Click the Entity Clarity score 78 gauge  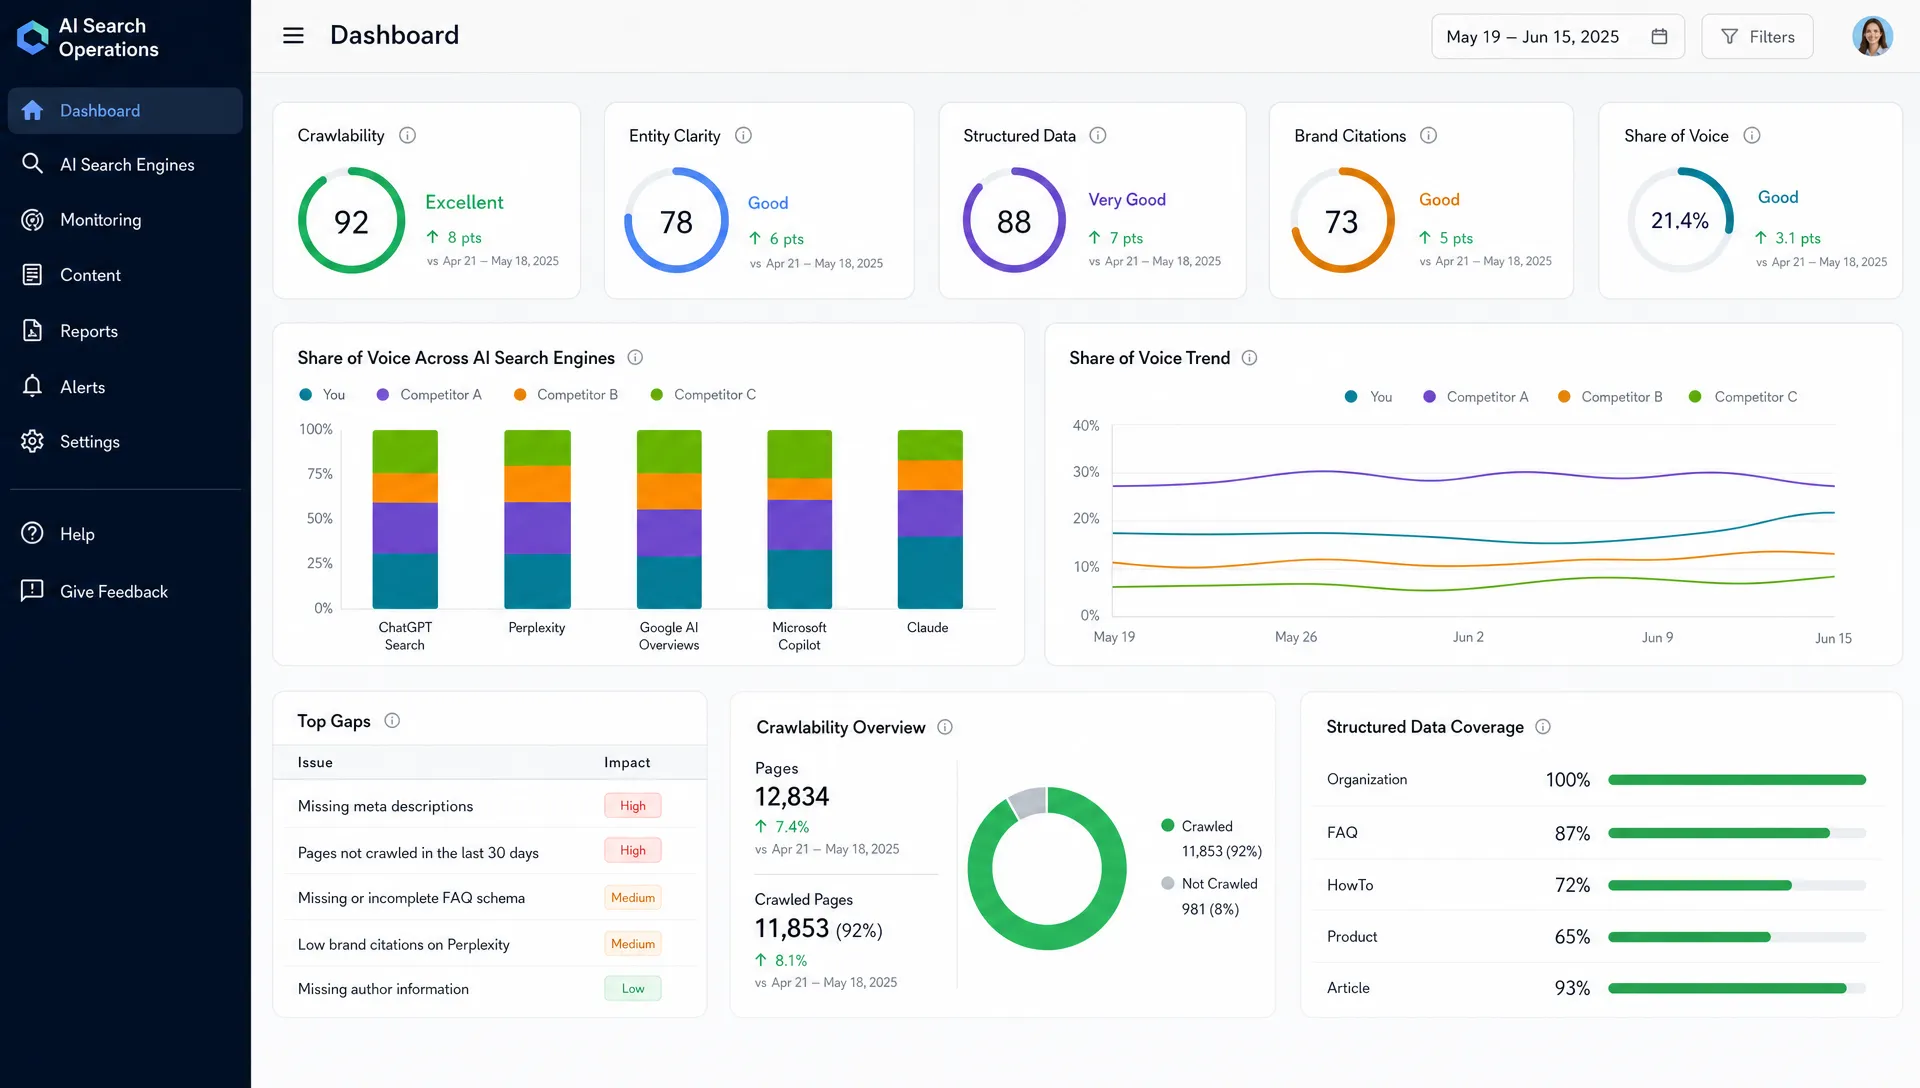[x=676, y=220]
